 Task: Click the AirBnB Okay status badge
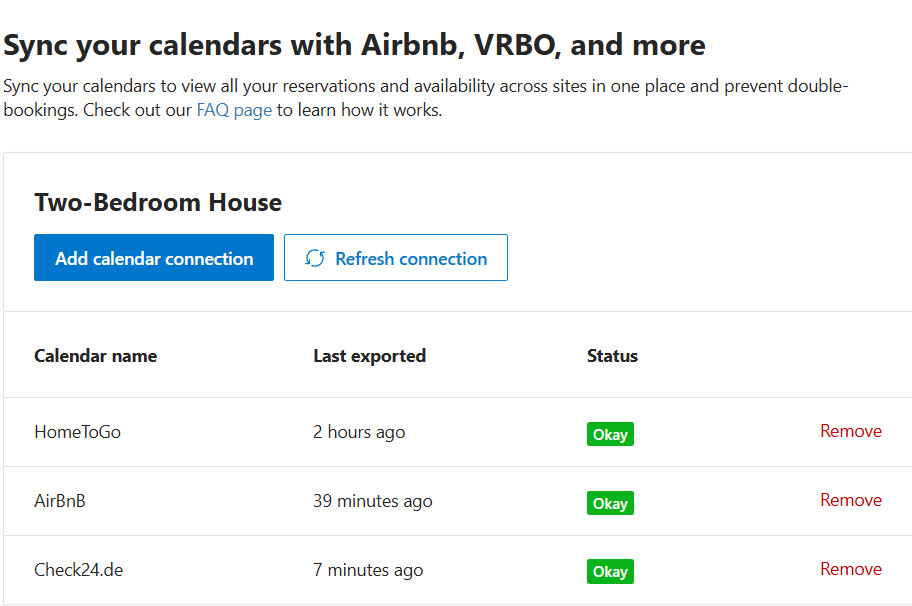pyautogui.click(x=610, y=503)
